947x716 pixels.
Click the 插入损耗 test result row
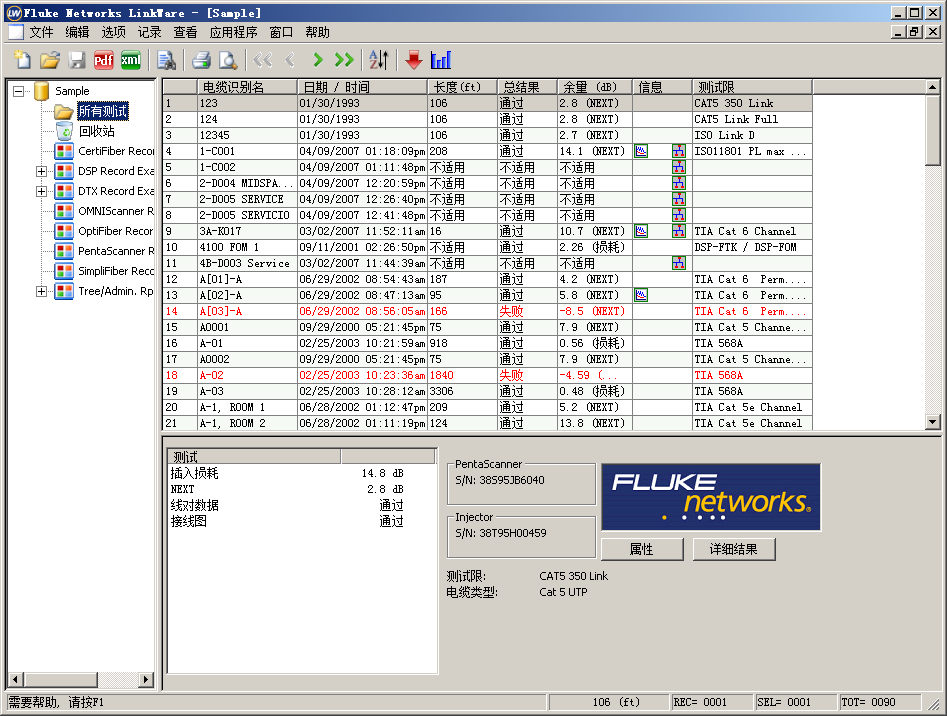pos(302,473)
